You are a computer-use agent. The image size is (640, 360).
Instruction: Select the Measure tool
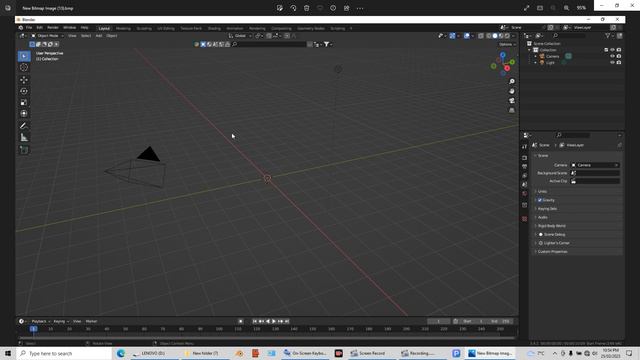(24, 138)
